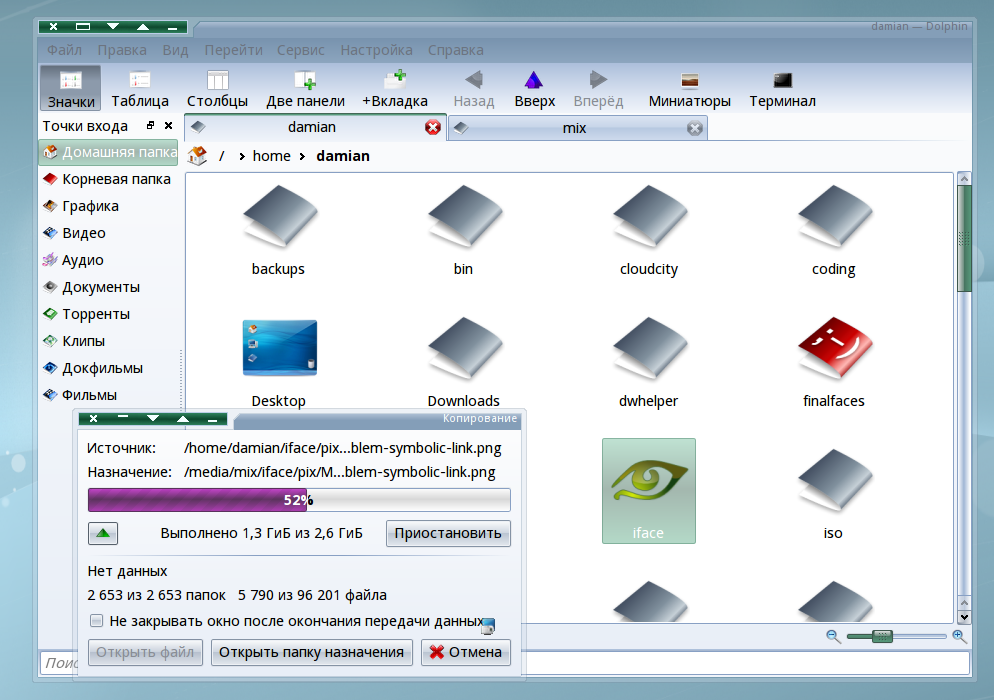Select the cloudcity folder
This screenshot has width=994, height=700.
(x=649, y=231)
